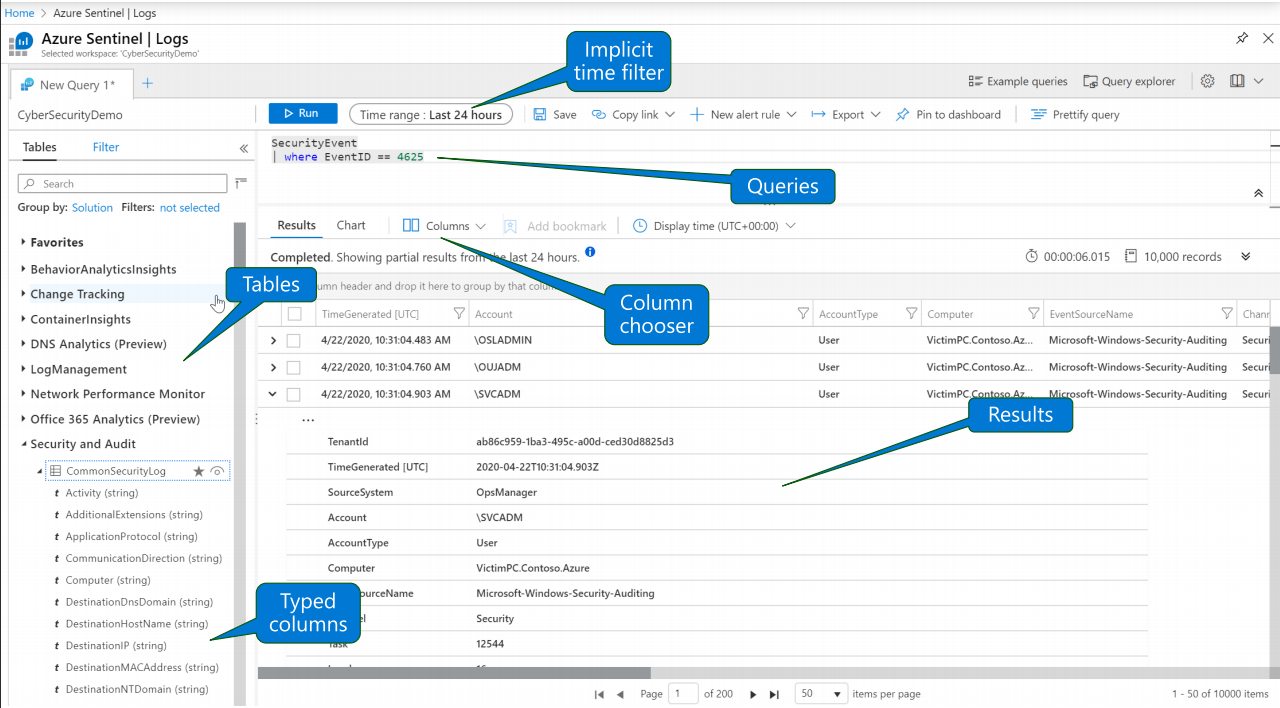Switch to the Chart tab
Image resolution: width=1280 pixels, height=708 pixels.
(x=351, y=226)
